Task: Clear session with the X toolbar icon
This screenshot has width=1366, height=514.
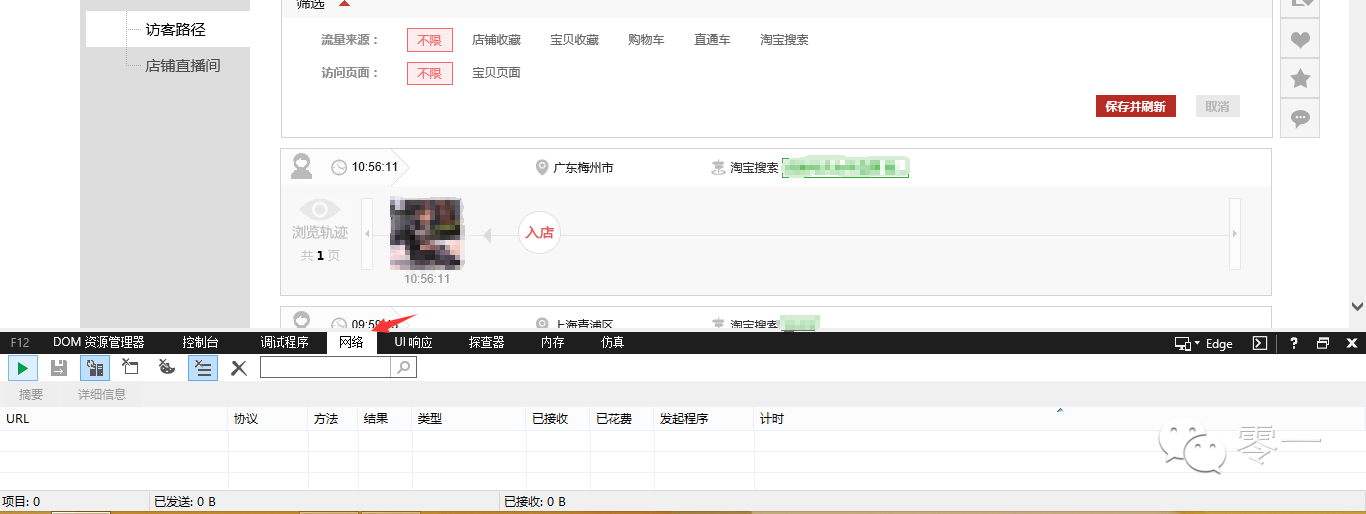Action: [x=239, y=368]
